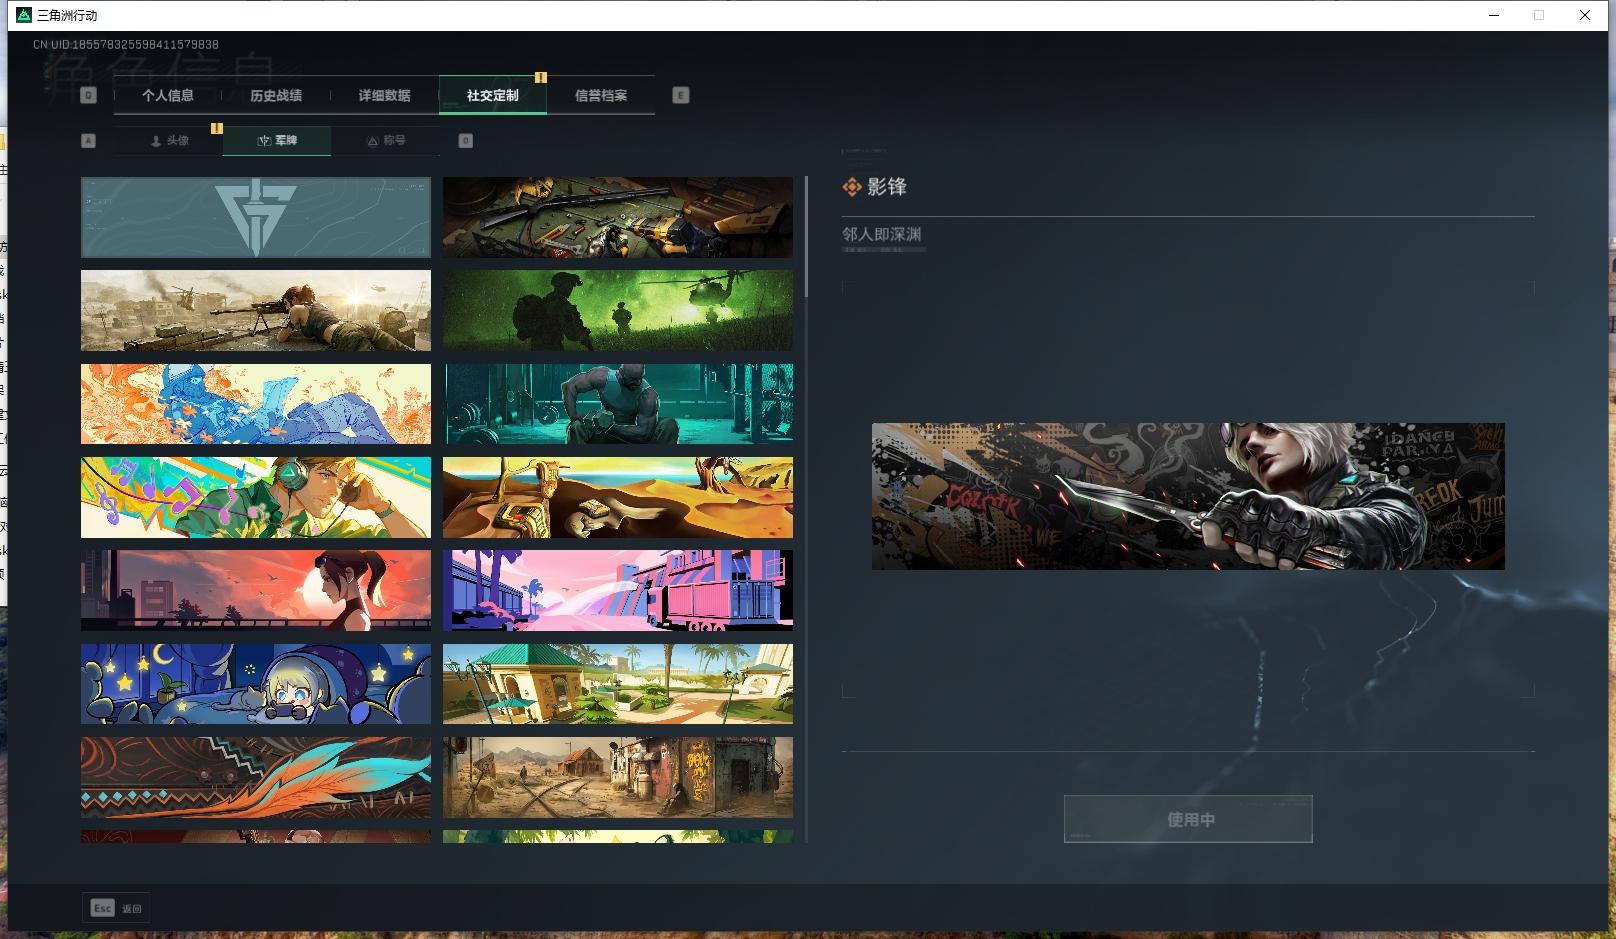Click the 使用中 button below the preview
Screen dimensions: 1616x939
[x=1187, y=818]
